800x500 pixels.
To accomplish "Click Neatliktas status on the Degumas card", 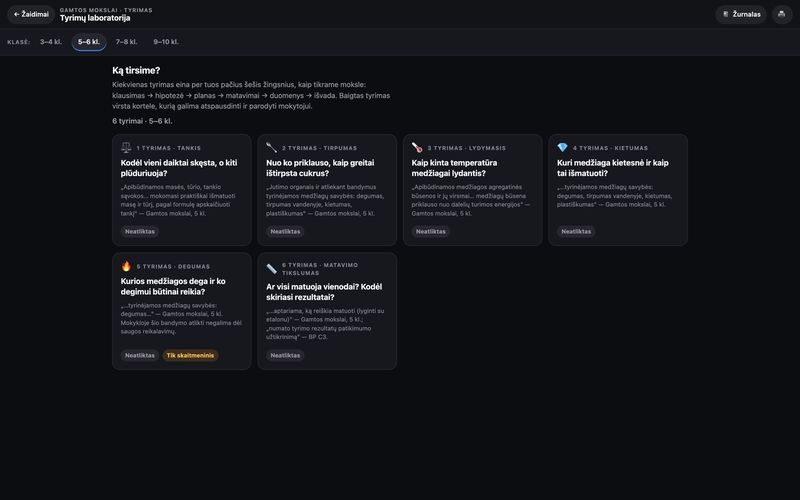I will [x=140, y=355].
